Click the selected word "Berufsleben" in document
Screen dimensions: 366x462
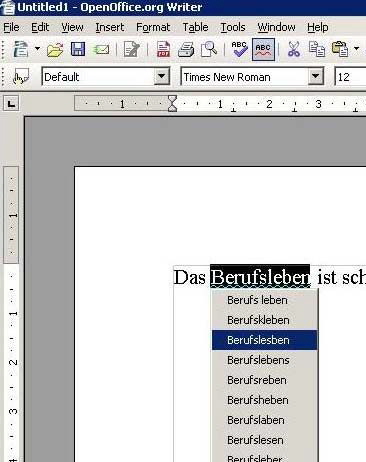tap(260, 277)
